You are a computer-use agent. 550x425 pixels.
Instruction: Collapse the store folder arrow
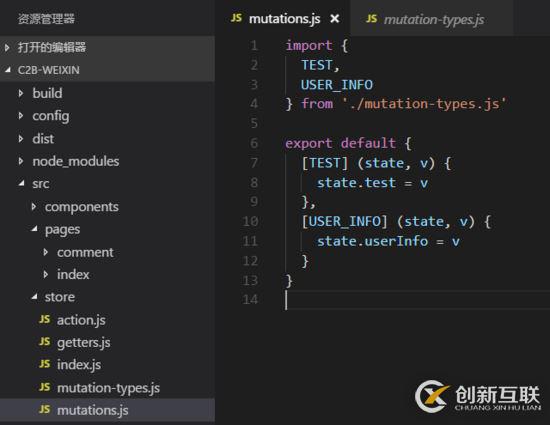(x=34, y=297)
